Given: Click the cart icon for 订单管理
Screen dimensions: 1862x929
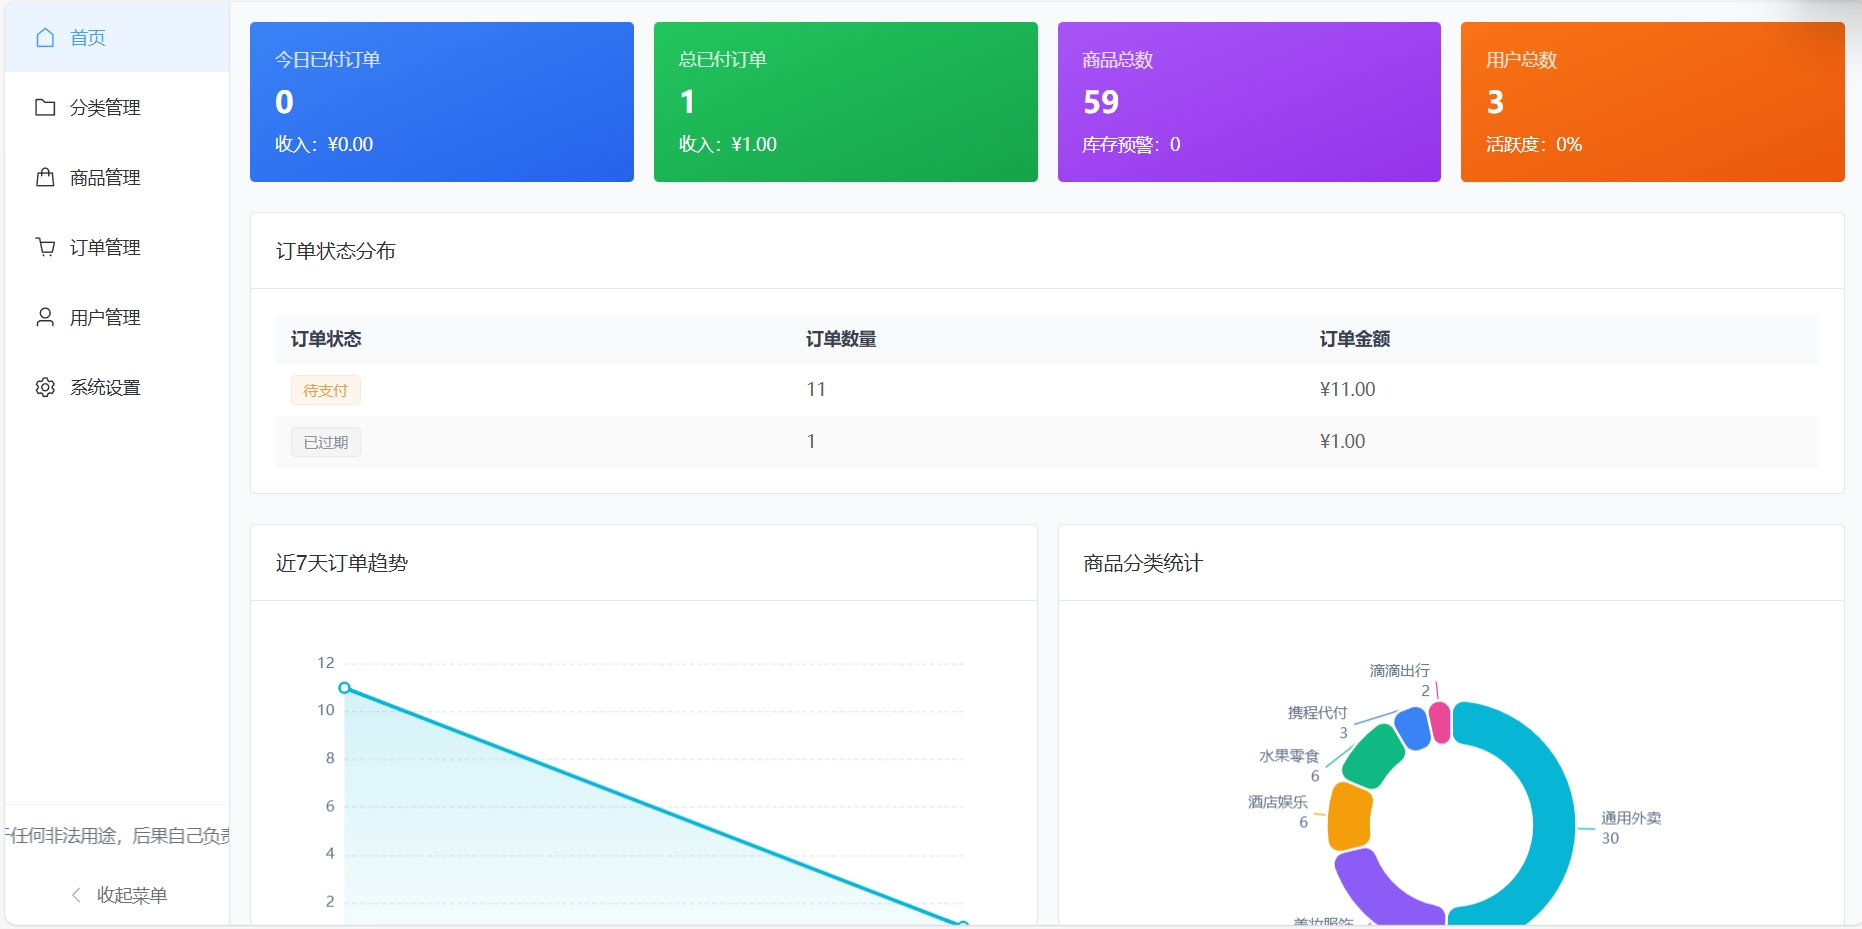Looking at the screenshot, I should tap(45, 247).
